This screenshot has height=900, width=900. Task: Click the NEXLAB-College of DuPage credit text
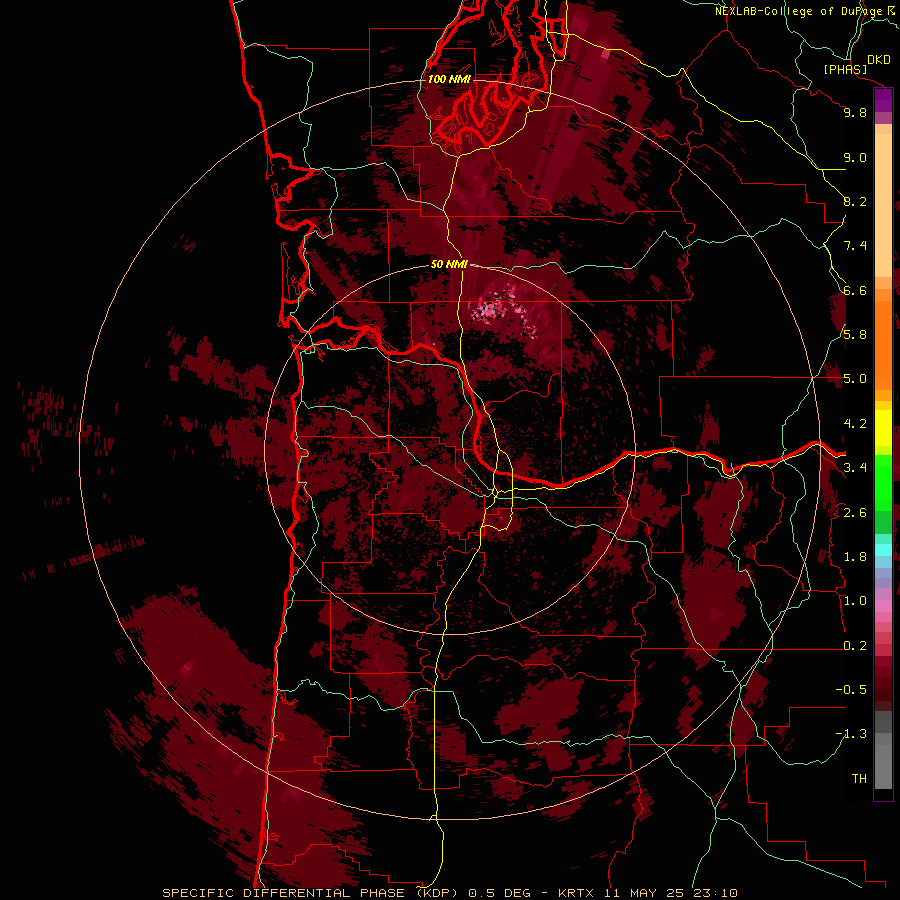pos(799,11)
